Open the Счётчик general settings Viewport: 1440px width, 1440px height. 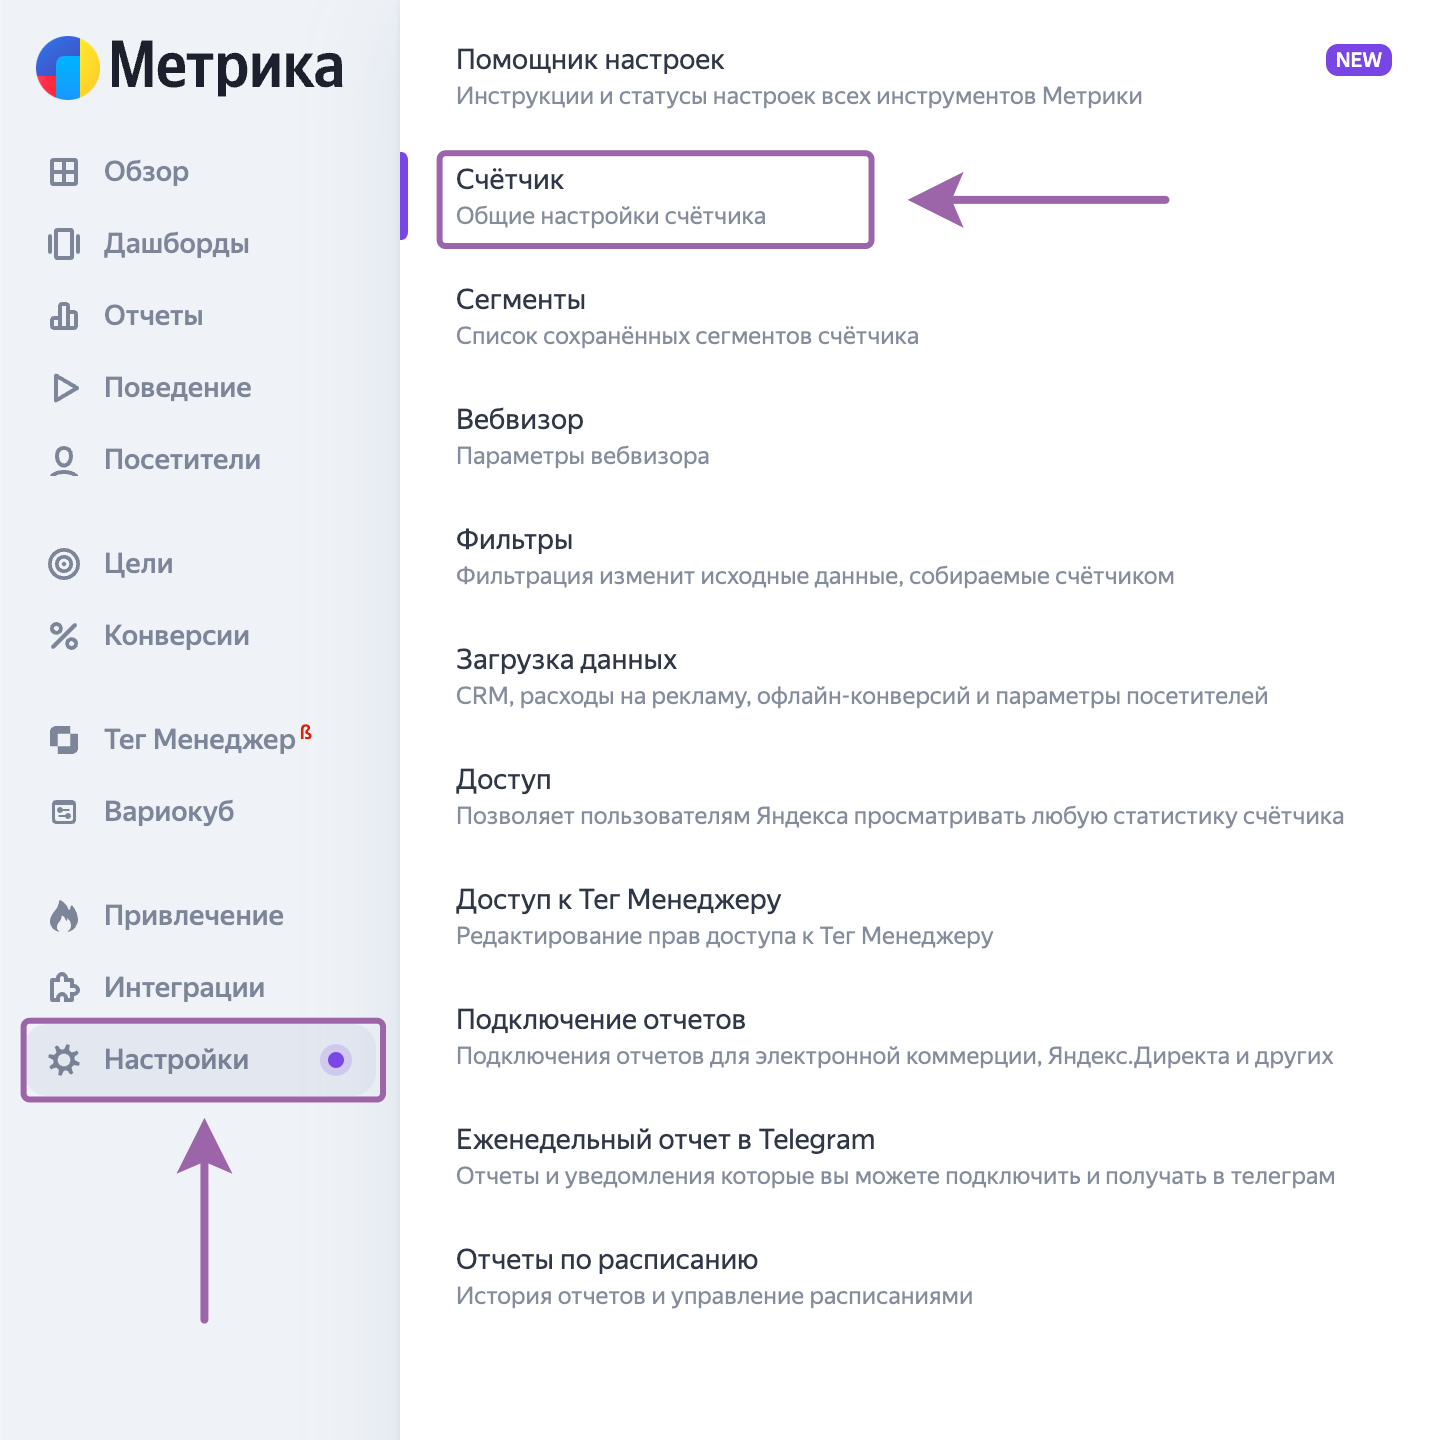pos(510,181)
